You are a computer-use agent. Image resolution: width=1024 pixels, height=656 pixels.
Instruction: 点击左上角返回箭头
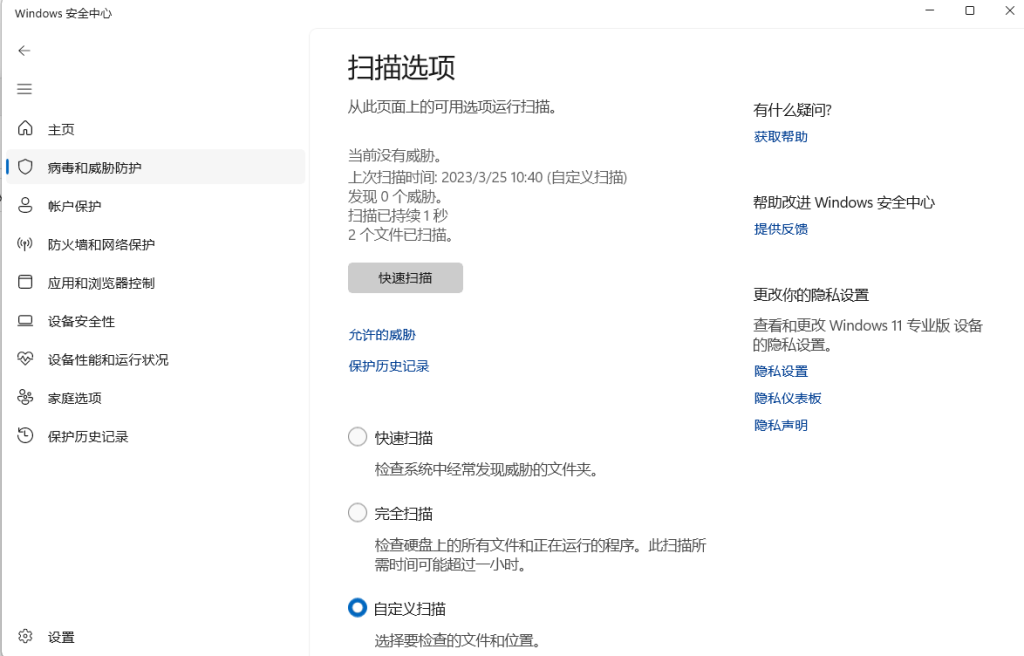pos(23,50)
